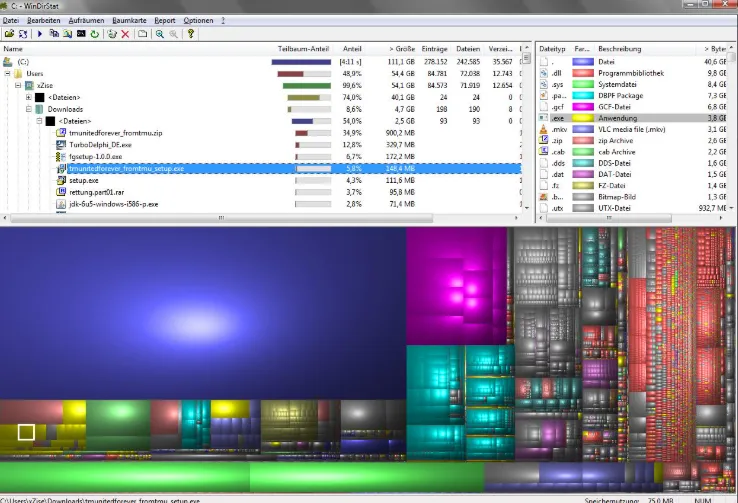The width and height of the screenshot is (738, 503).
Task: Click the rettung.part01.rar file icon
Action: click(x=61, y=192)
